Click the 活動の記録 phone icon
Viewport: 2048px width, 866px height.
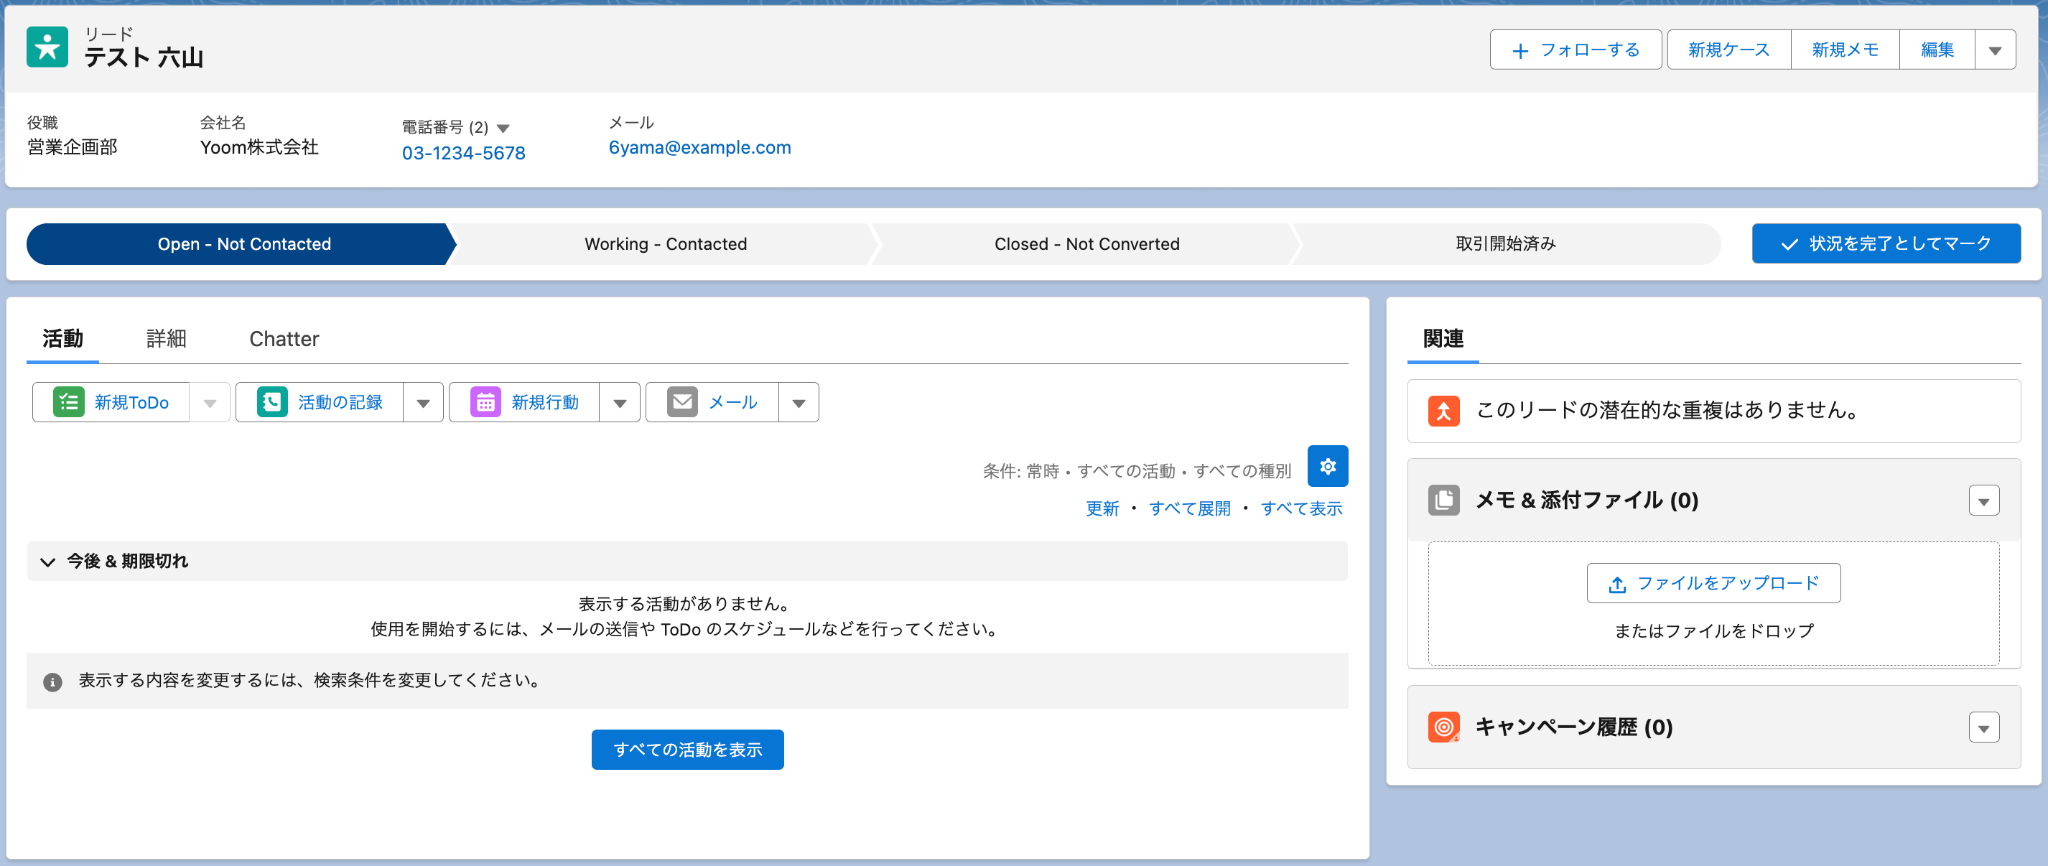pyautogui.click(x=272, y=402)
